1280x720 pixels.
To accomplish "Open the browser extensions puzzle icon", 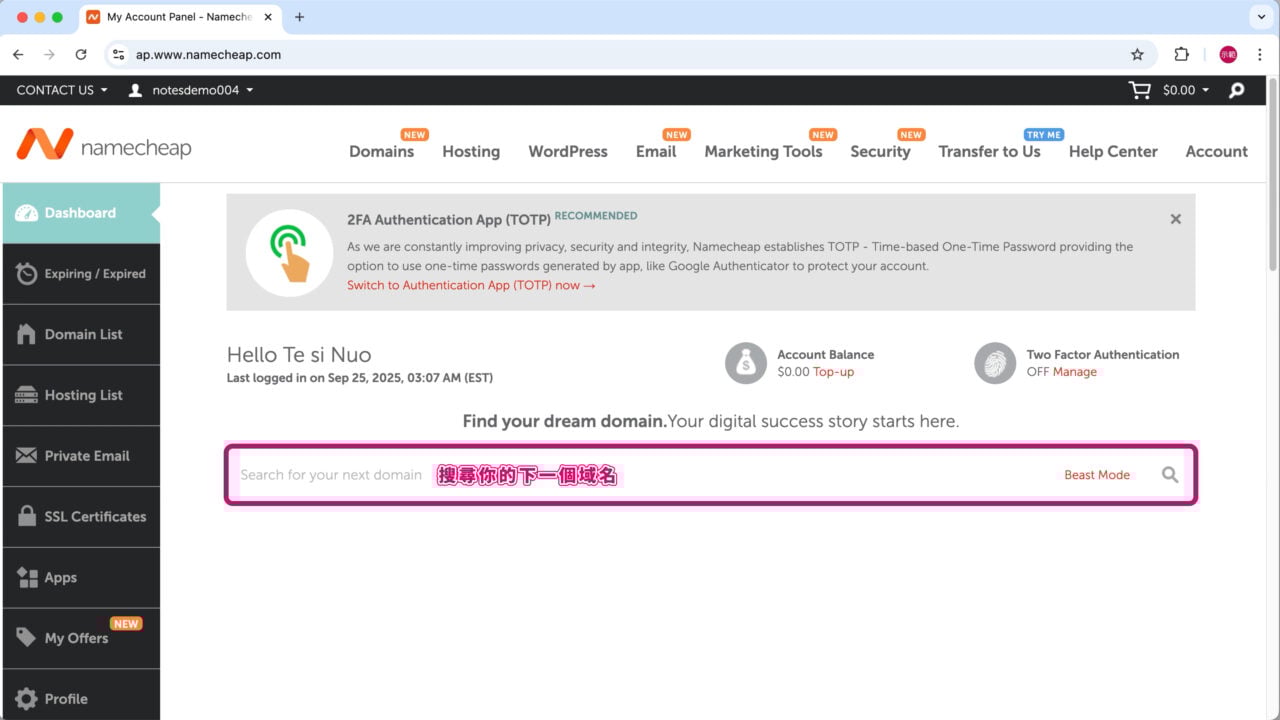I will point(1181,55).
